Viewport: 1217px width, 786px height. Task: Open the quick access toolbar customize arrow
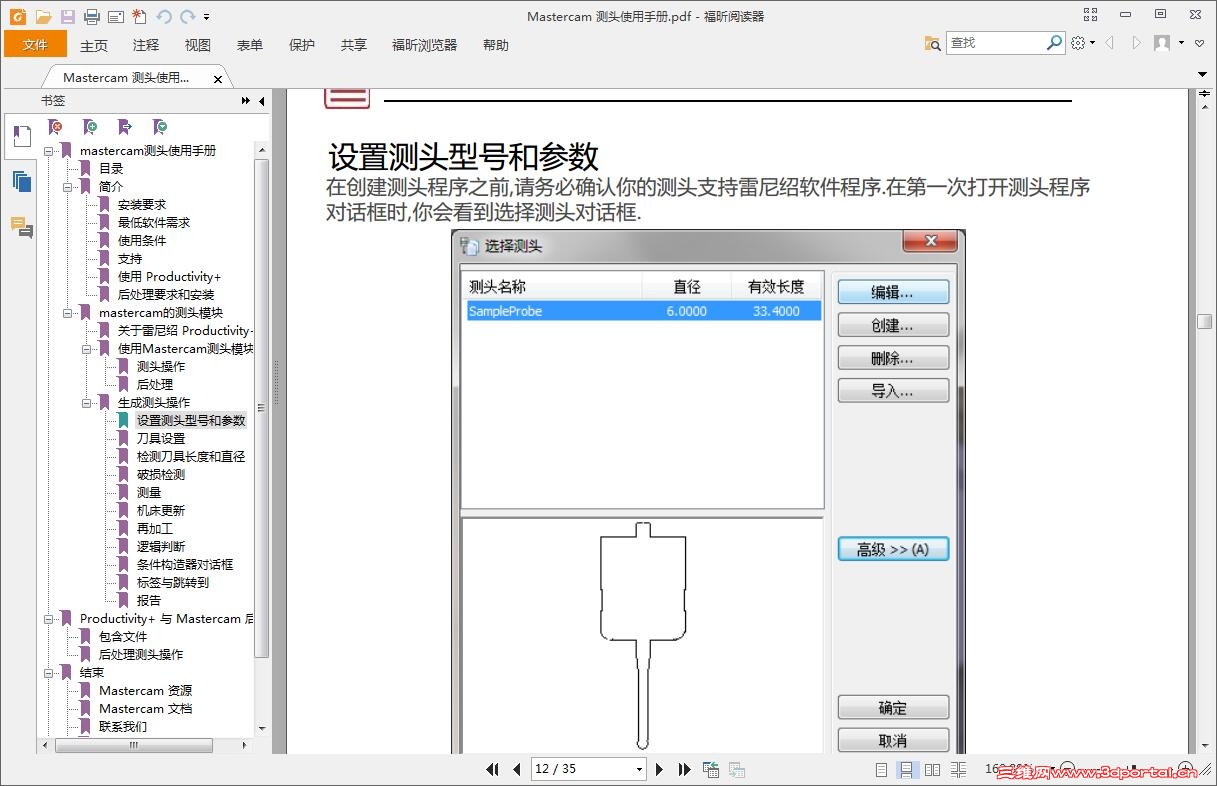click(x=206, y=17)
